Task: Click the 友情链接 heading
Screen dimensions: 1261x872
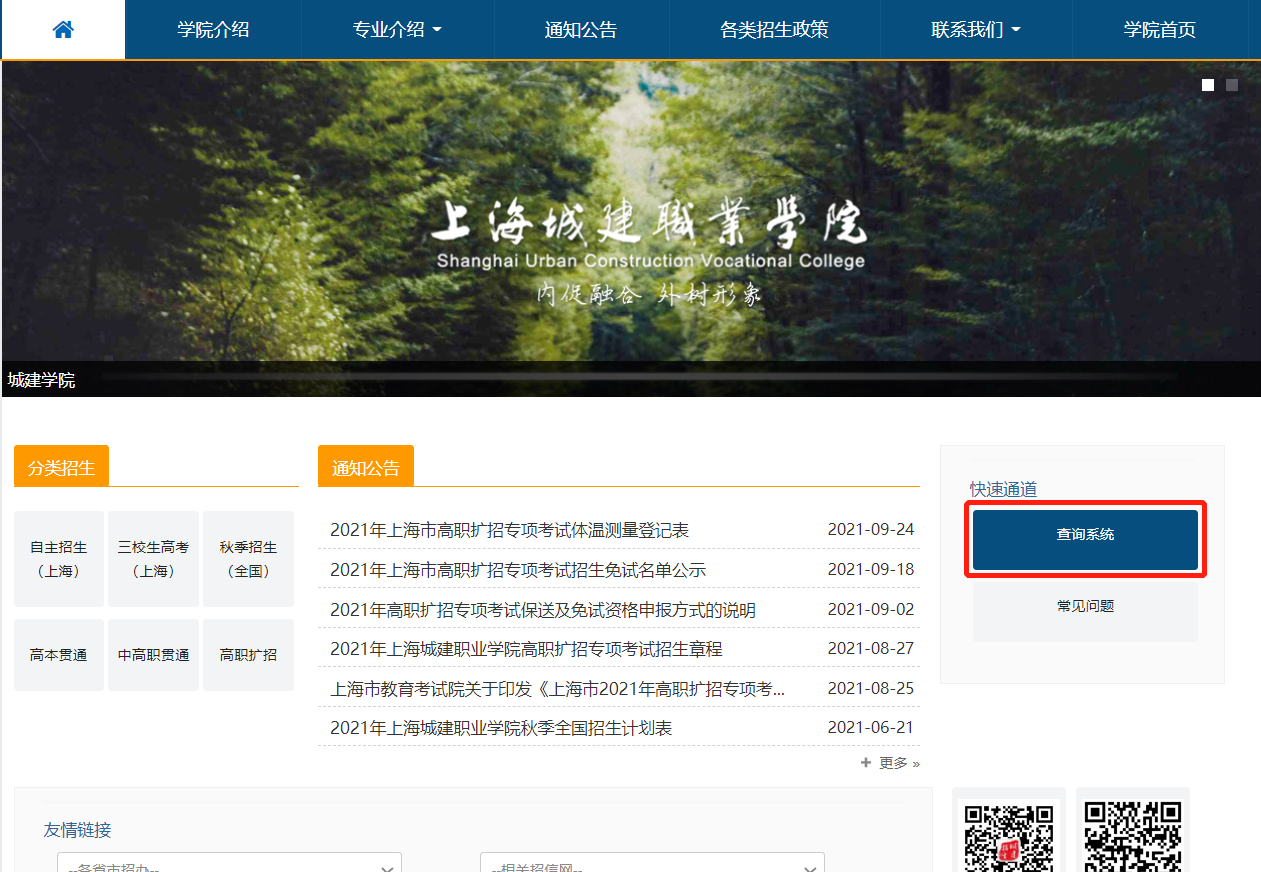Action: pos(77,830)
